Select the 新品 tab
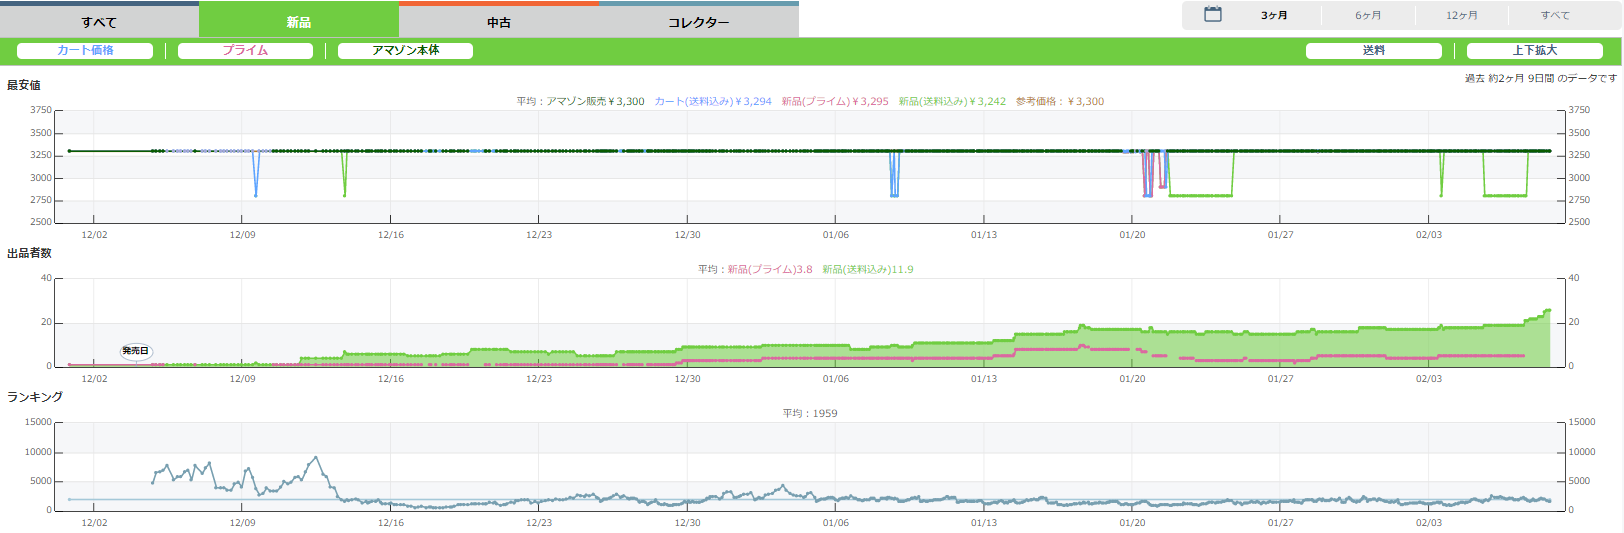The image size is (1624, 533). pyautogui.click(x=299, y=22)
